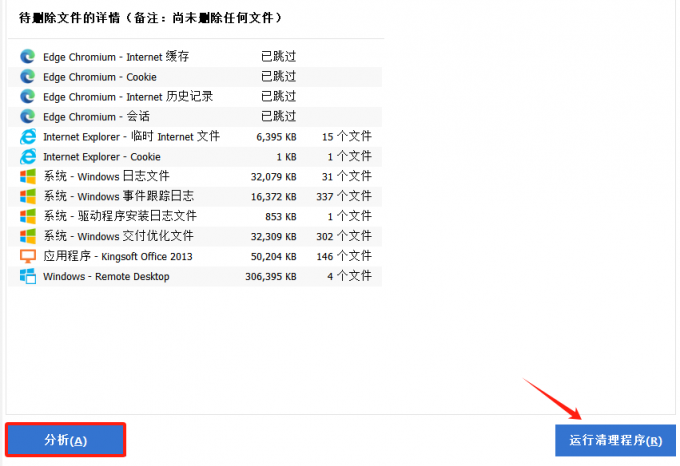Screen dimensions: 680x466
Task: Click the 337 个文件 count
Action: pos(344,196)
